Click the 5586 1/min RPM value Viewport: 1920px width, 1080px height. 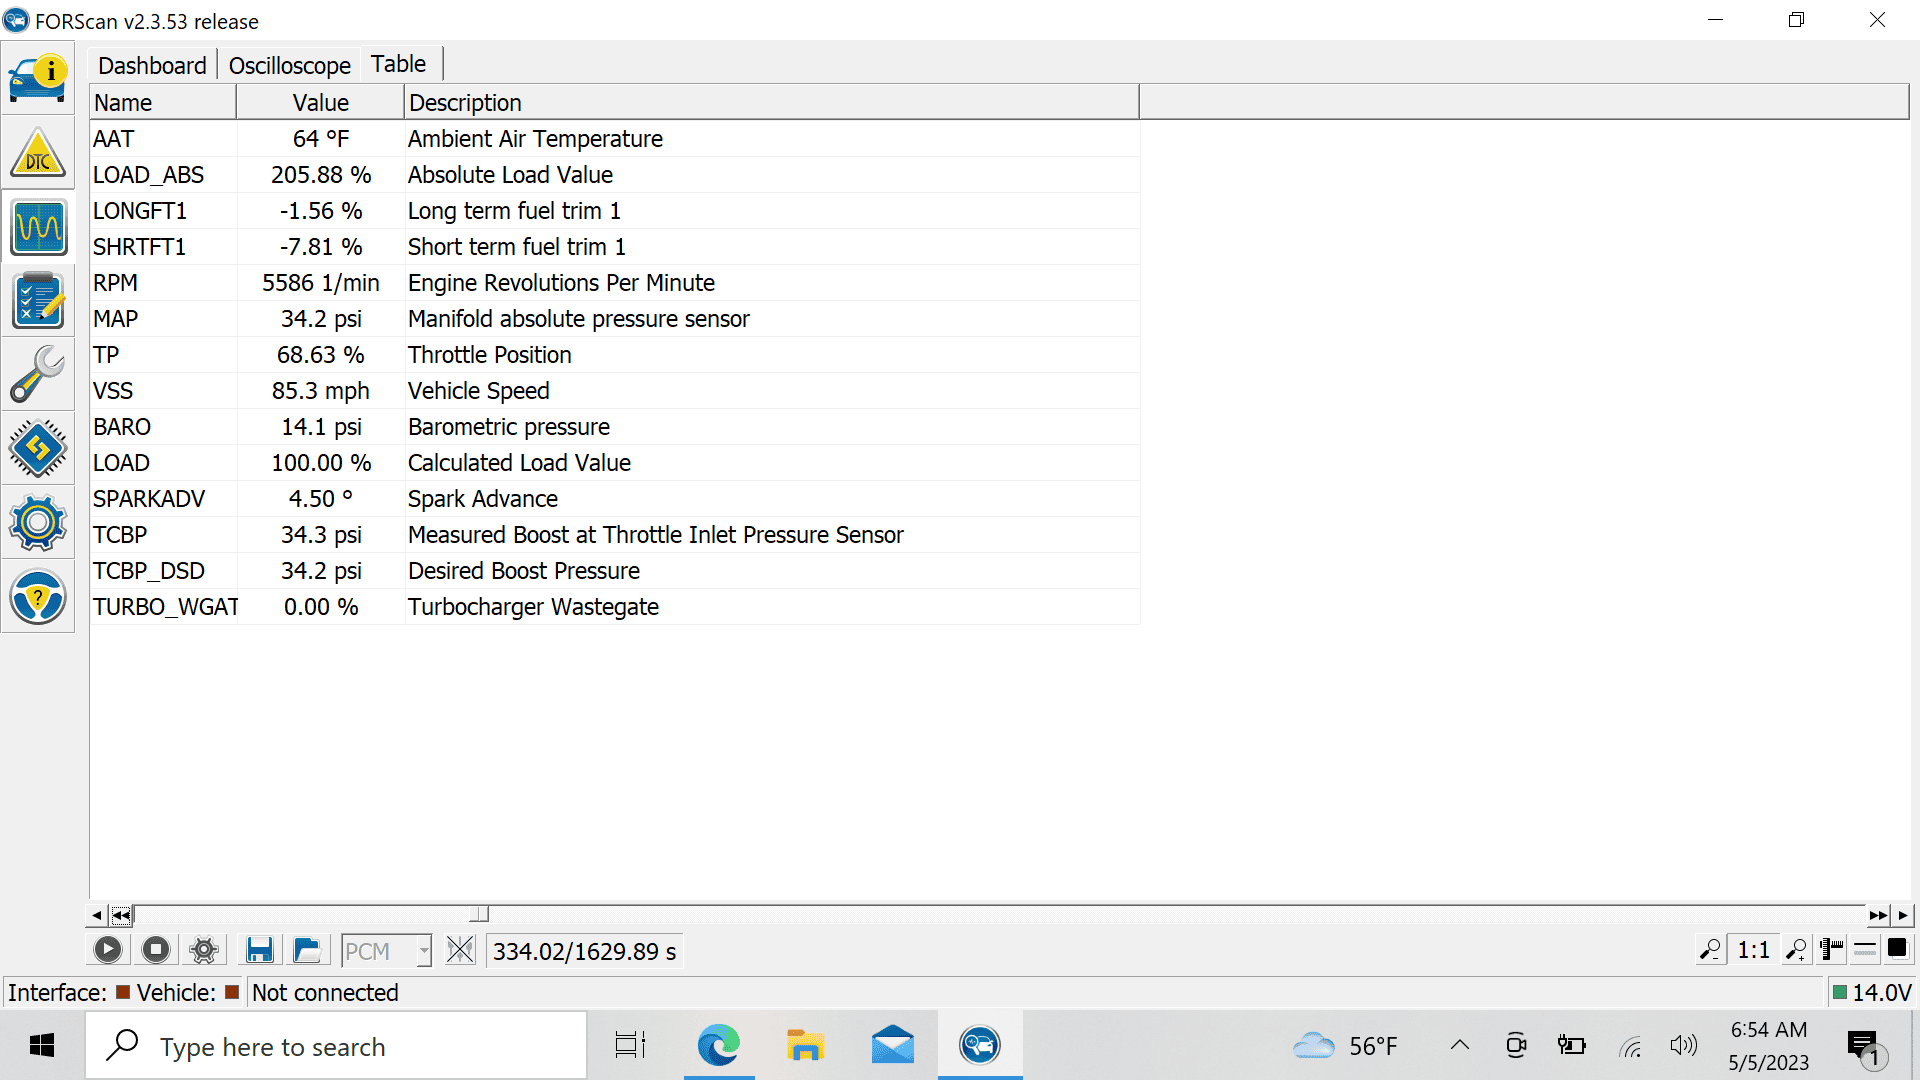321,283
